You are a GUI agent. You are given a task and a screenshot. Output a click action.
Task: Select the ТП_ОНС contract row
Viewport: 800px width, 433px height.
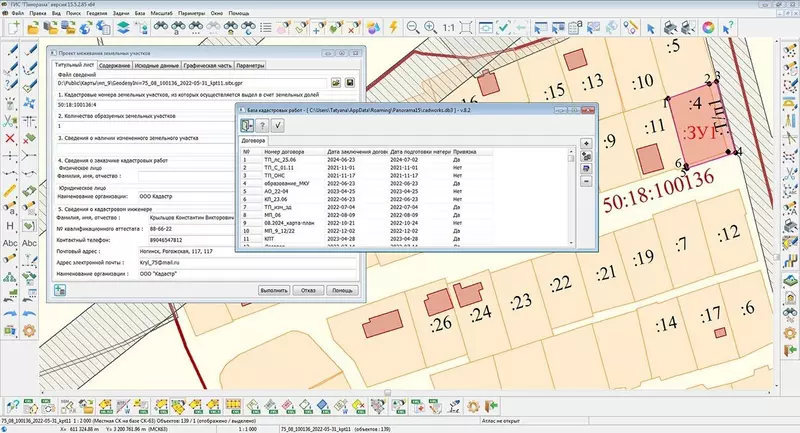(x=276, y=177)
